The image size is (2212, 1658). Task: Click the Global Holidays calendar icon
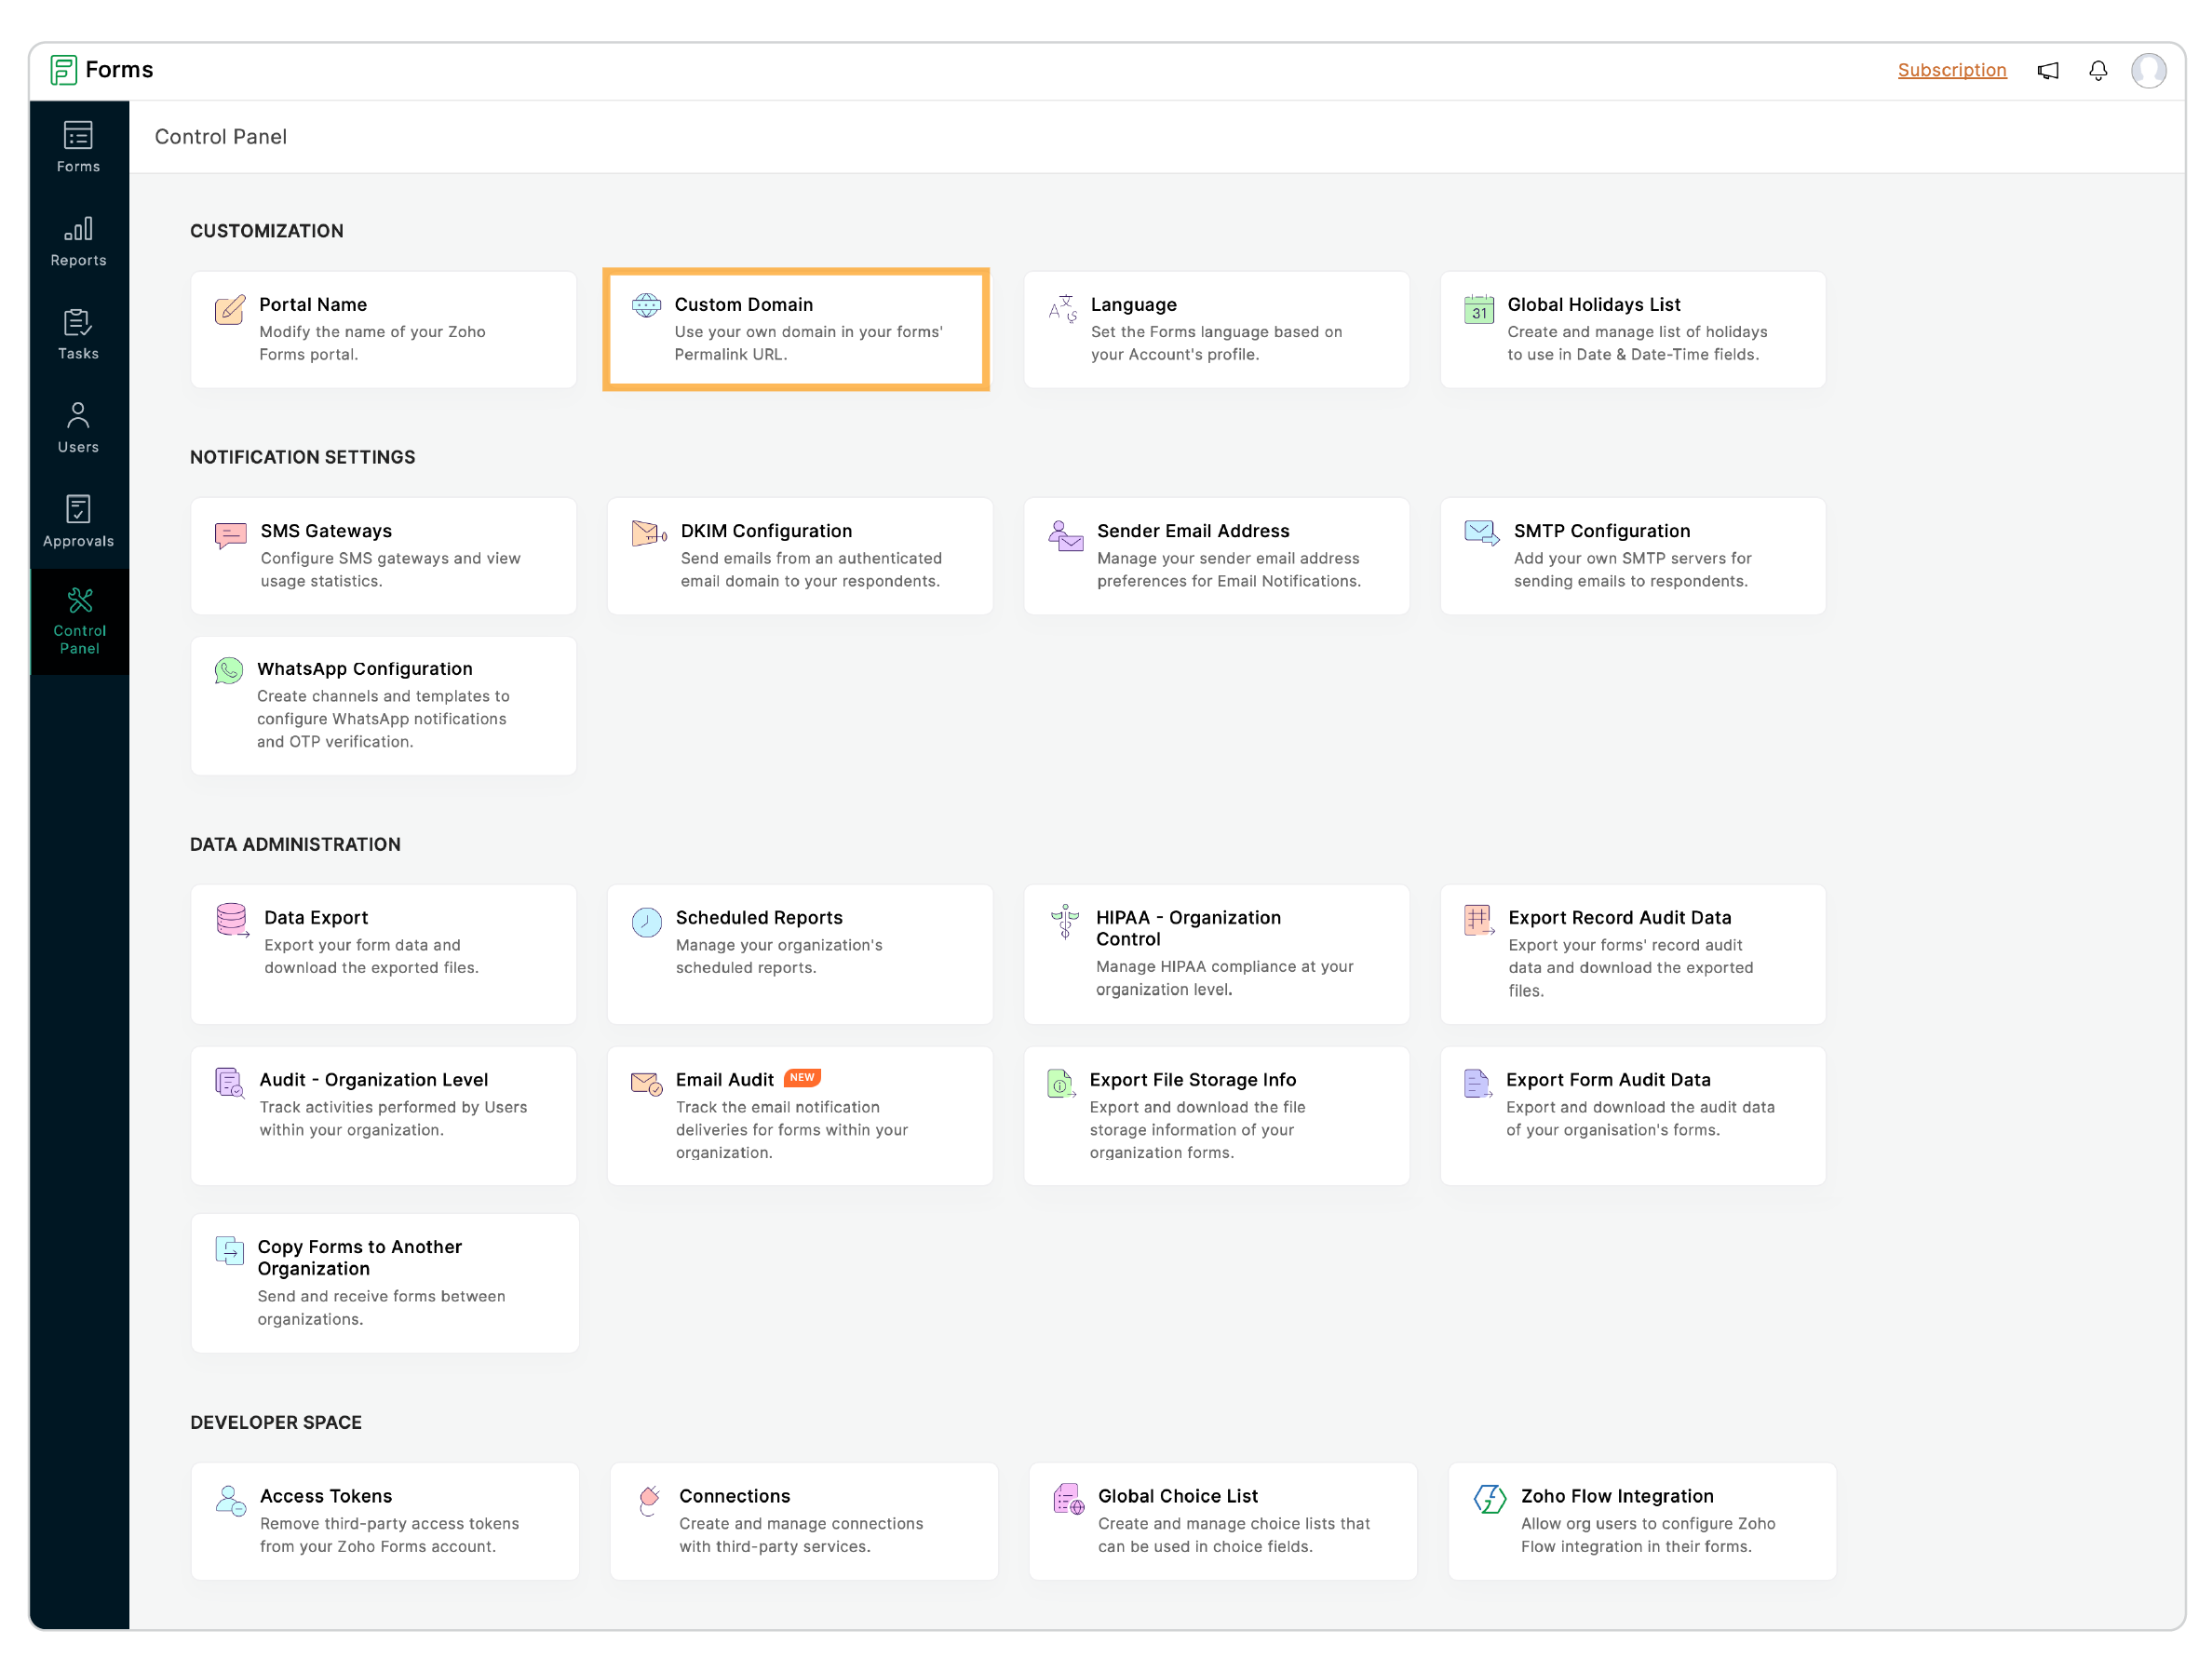pyautogui.click(x=1478, y=309)
